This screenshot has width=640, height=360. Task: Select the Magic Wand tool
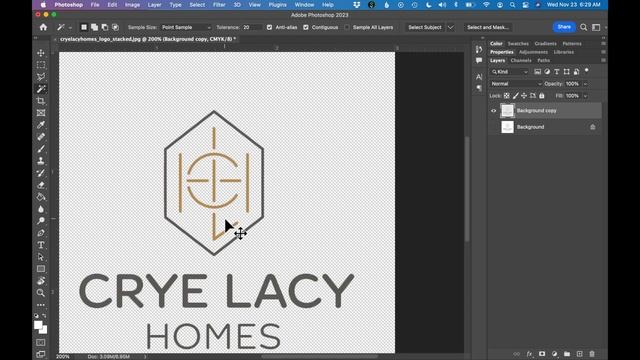point(41,89)
